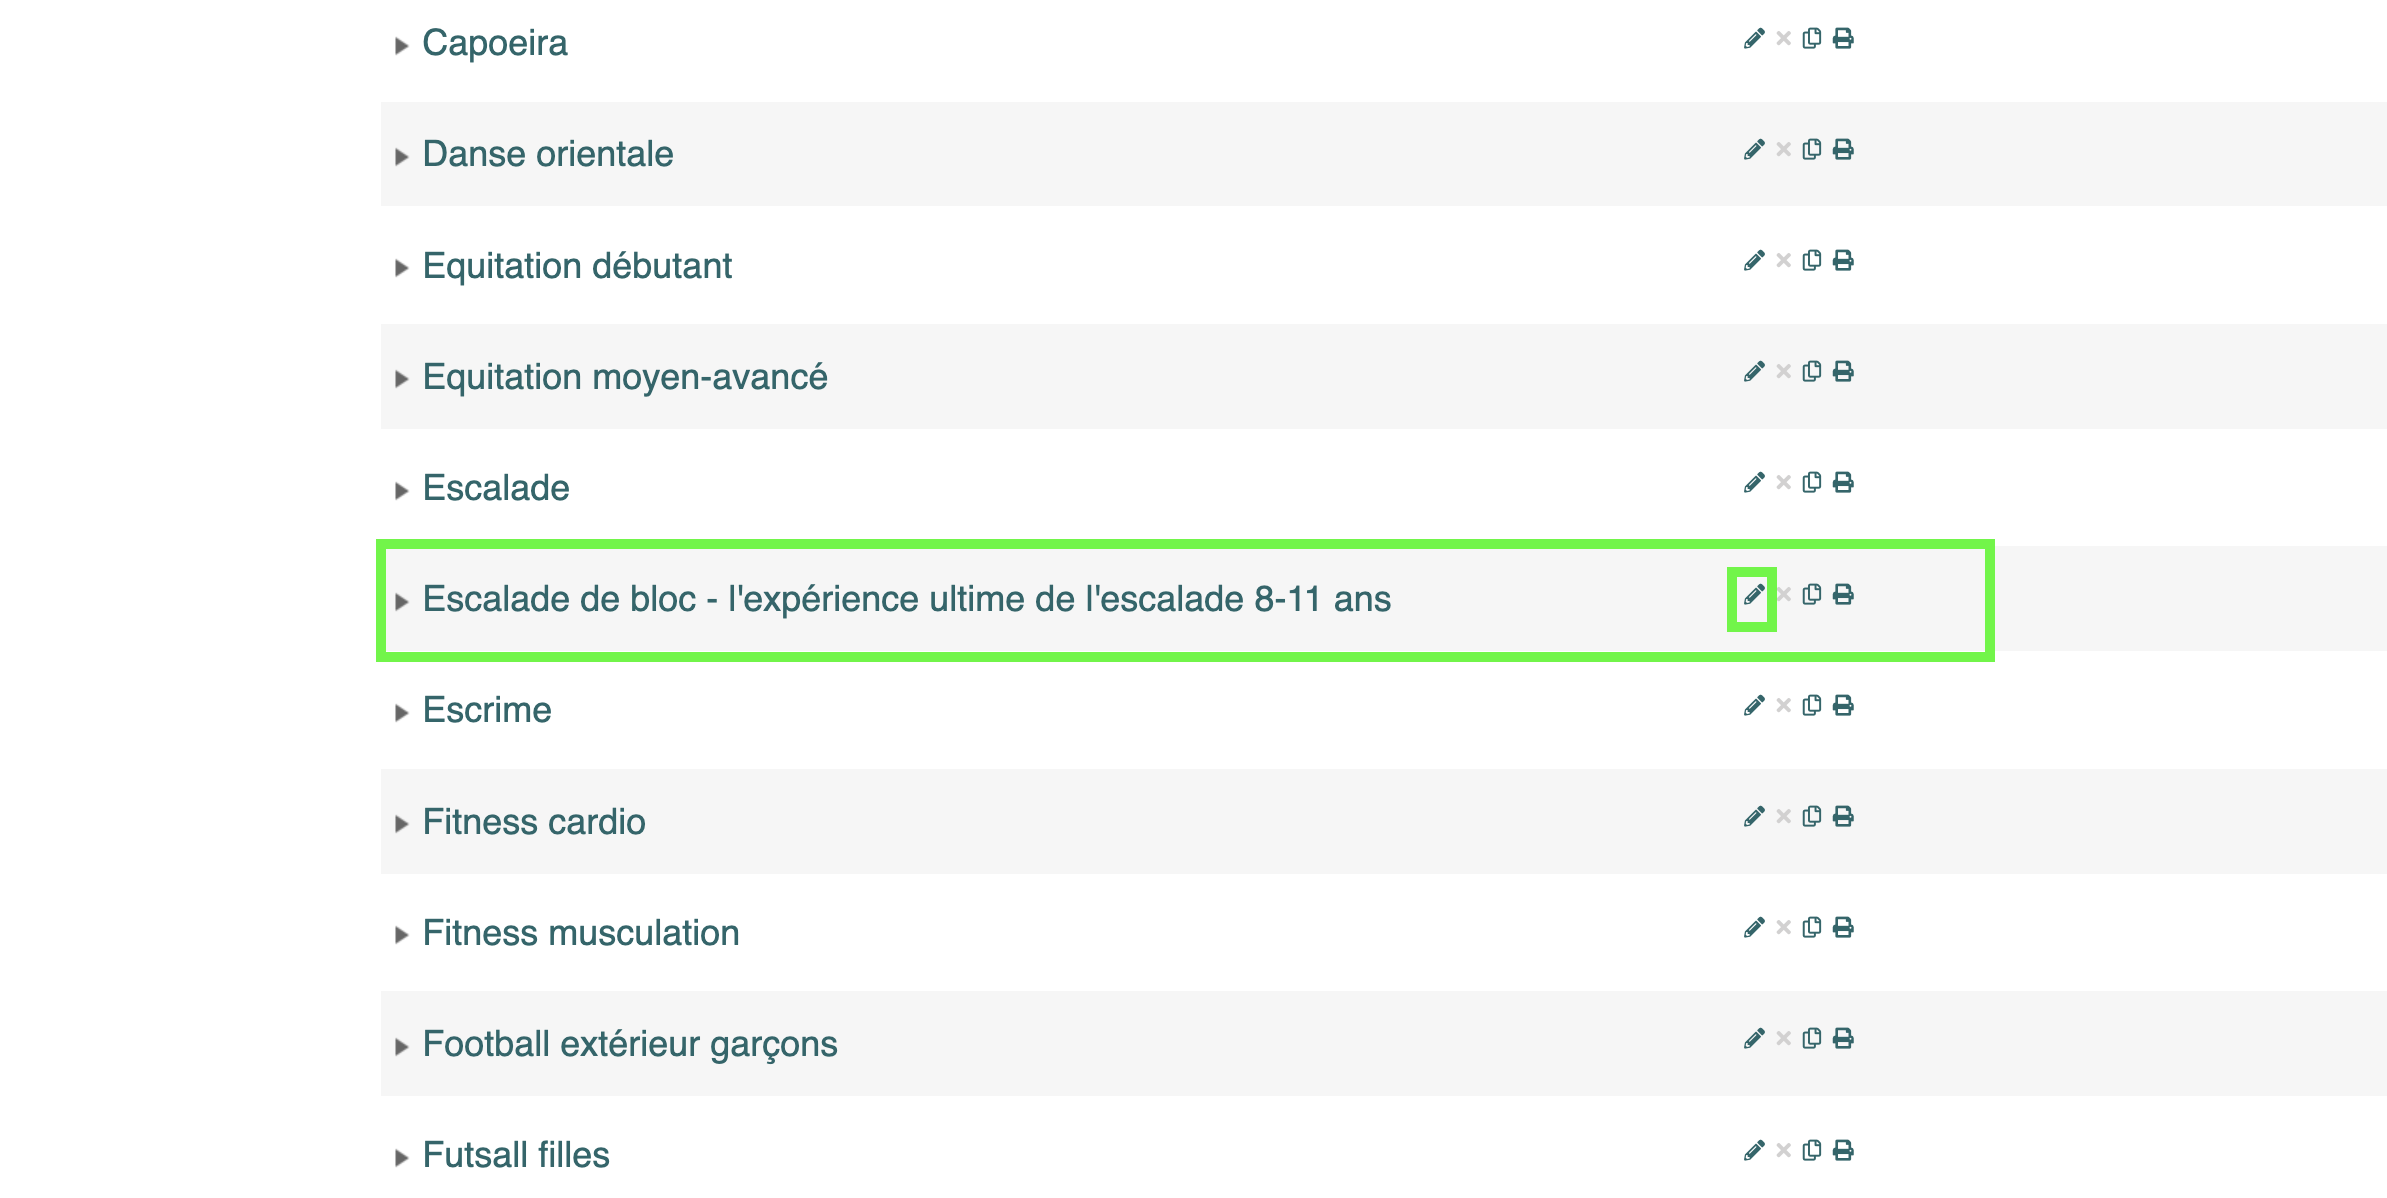
Task: Expand the Danse orientale details
Action: coord(401,157)
